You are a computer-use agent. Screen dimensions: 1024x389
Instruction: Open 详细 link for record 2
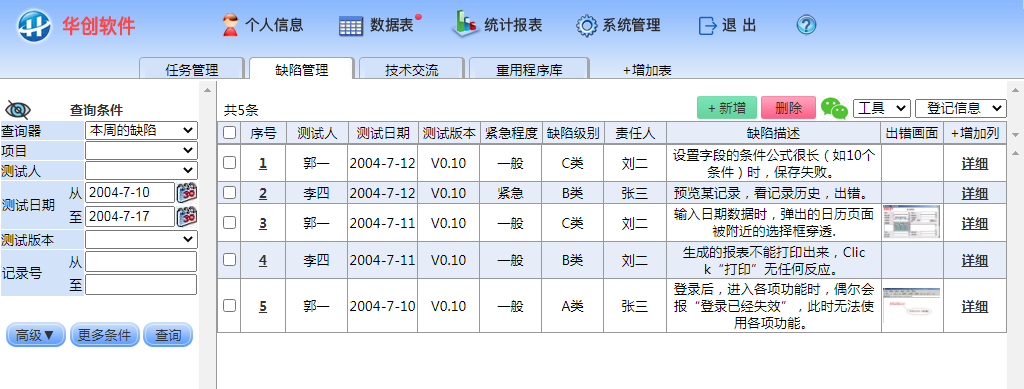point(974,193)
